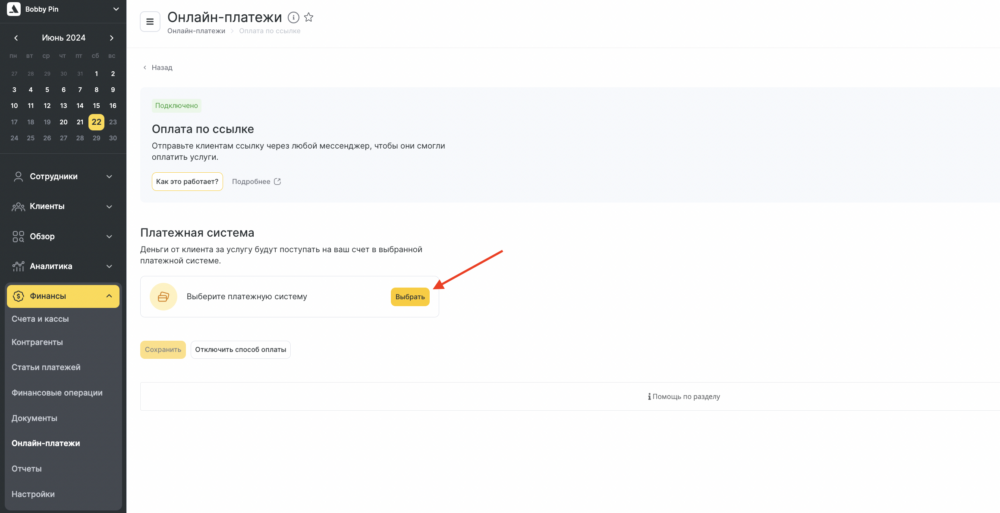The image size is (1000, 513).
Task: Click the info icon beside Онлайн-платежи title
Action: click(293, 18)
